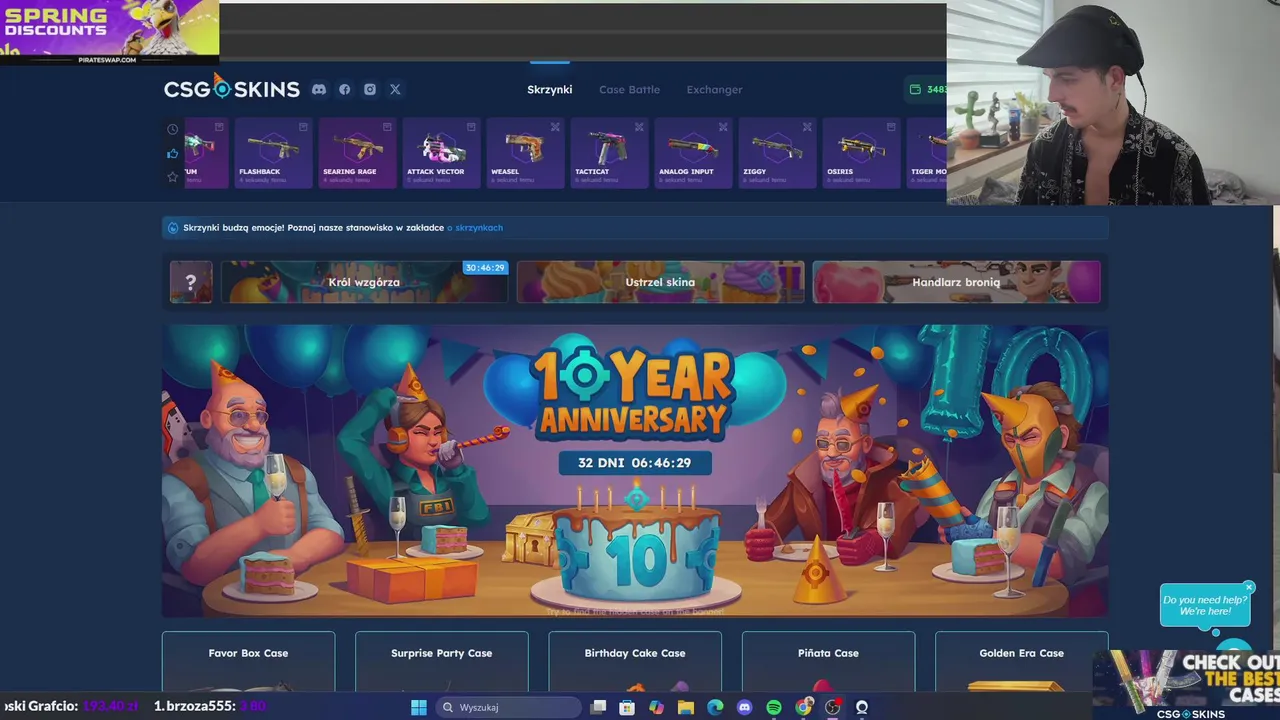
Task: Click the Król wzgórza 30:46:29 timer badge
Action: [485, 268]
